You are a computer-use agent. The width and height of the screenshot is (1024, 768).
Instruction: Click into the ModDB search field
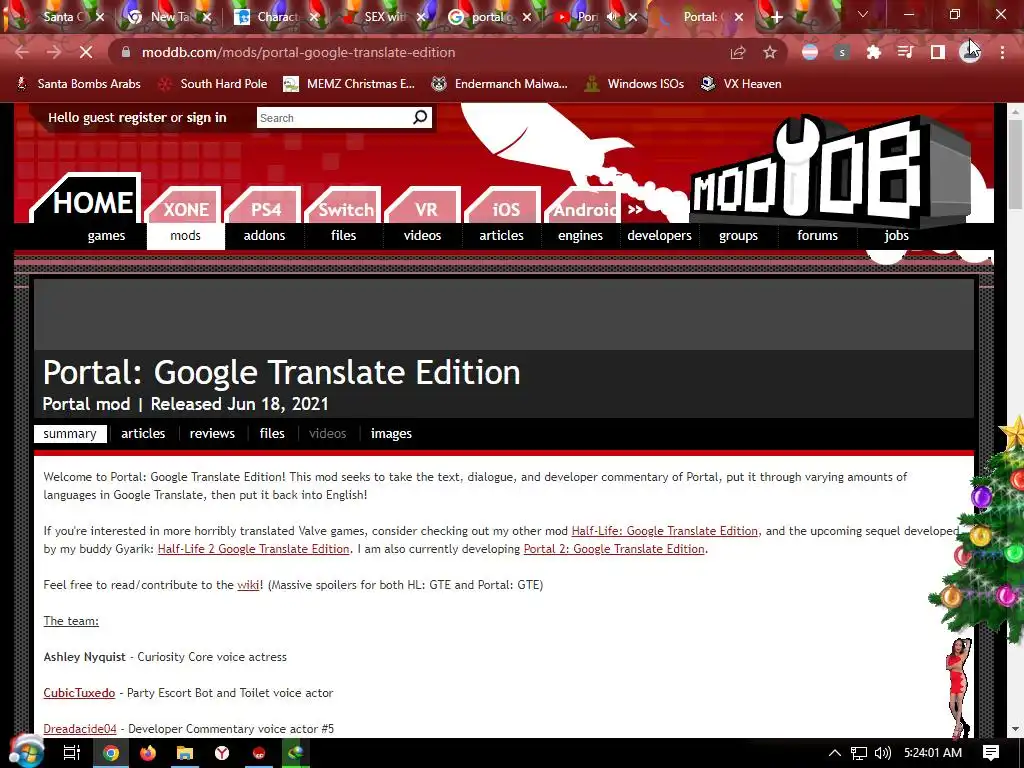pos(333,118)
